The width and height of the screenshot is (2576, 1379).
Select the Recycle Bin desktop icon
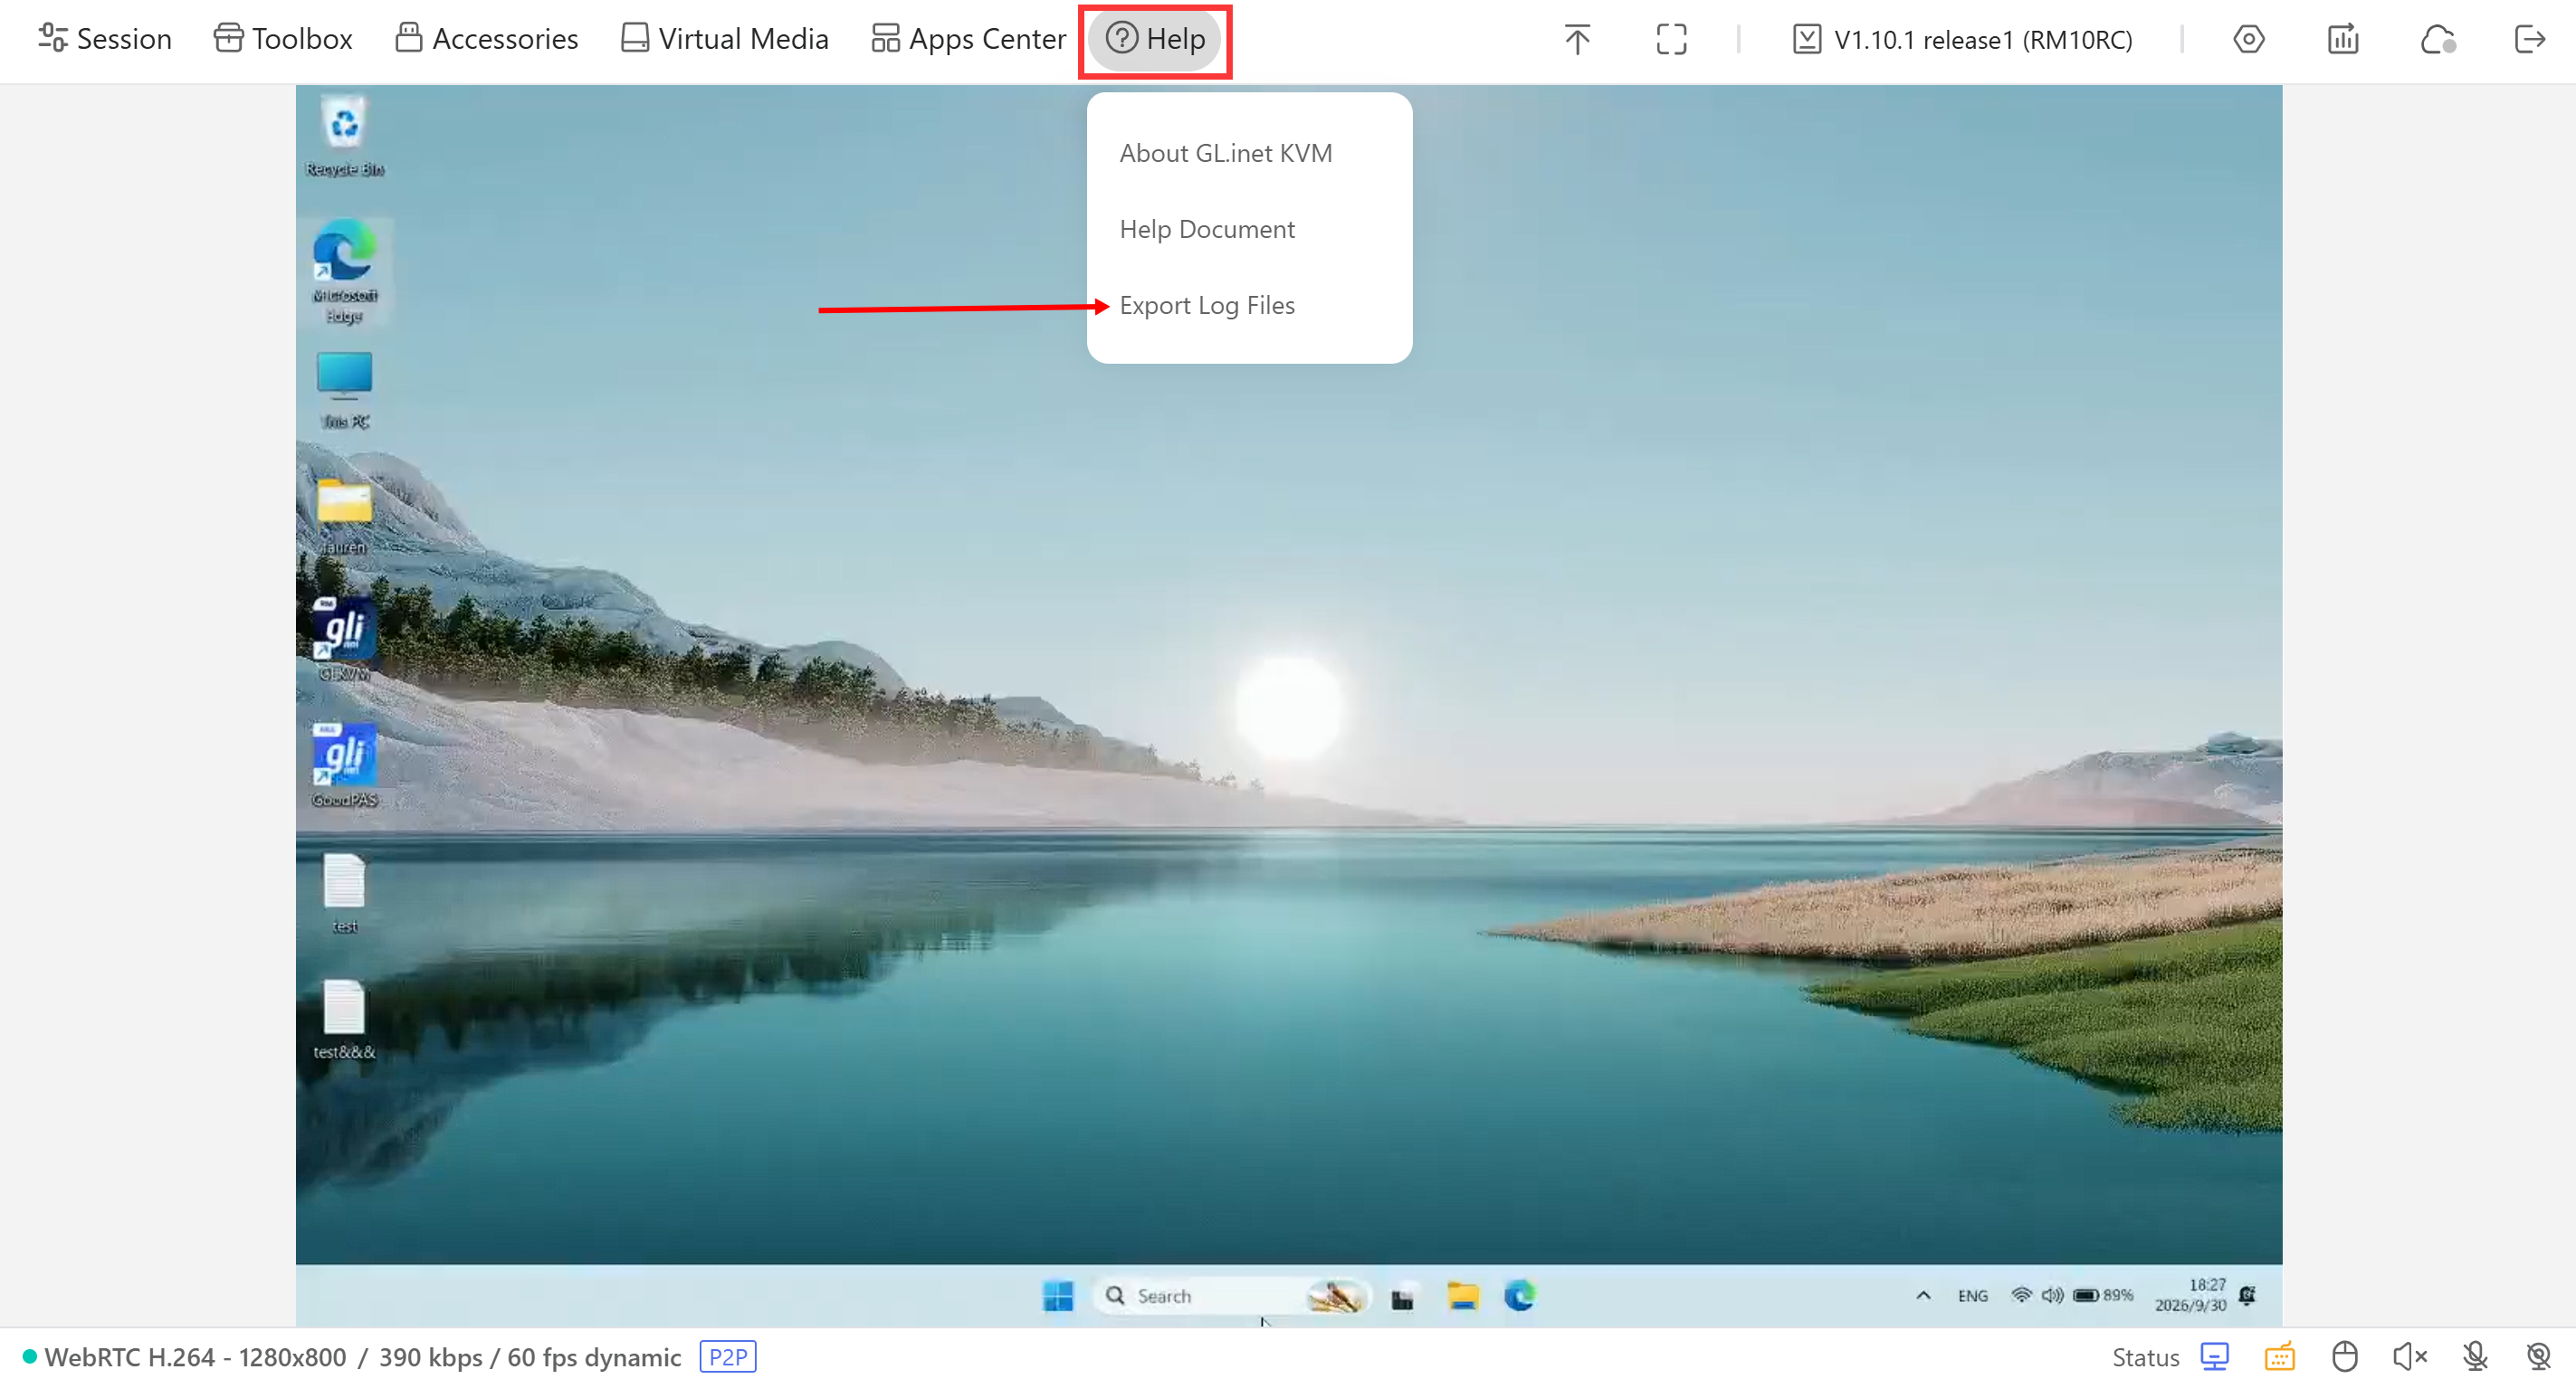point(344,136)
